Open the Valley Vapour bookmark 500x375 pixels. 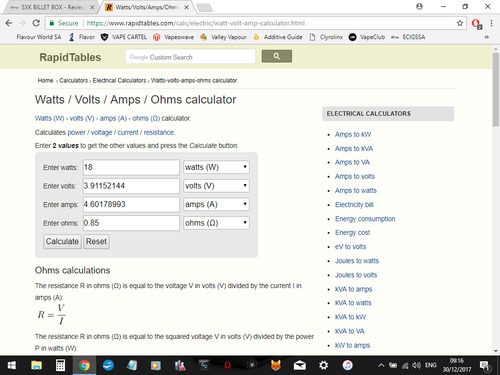[224, 37]
